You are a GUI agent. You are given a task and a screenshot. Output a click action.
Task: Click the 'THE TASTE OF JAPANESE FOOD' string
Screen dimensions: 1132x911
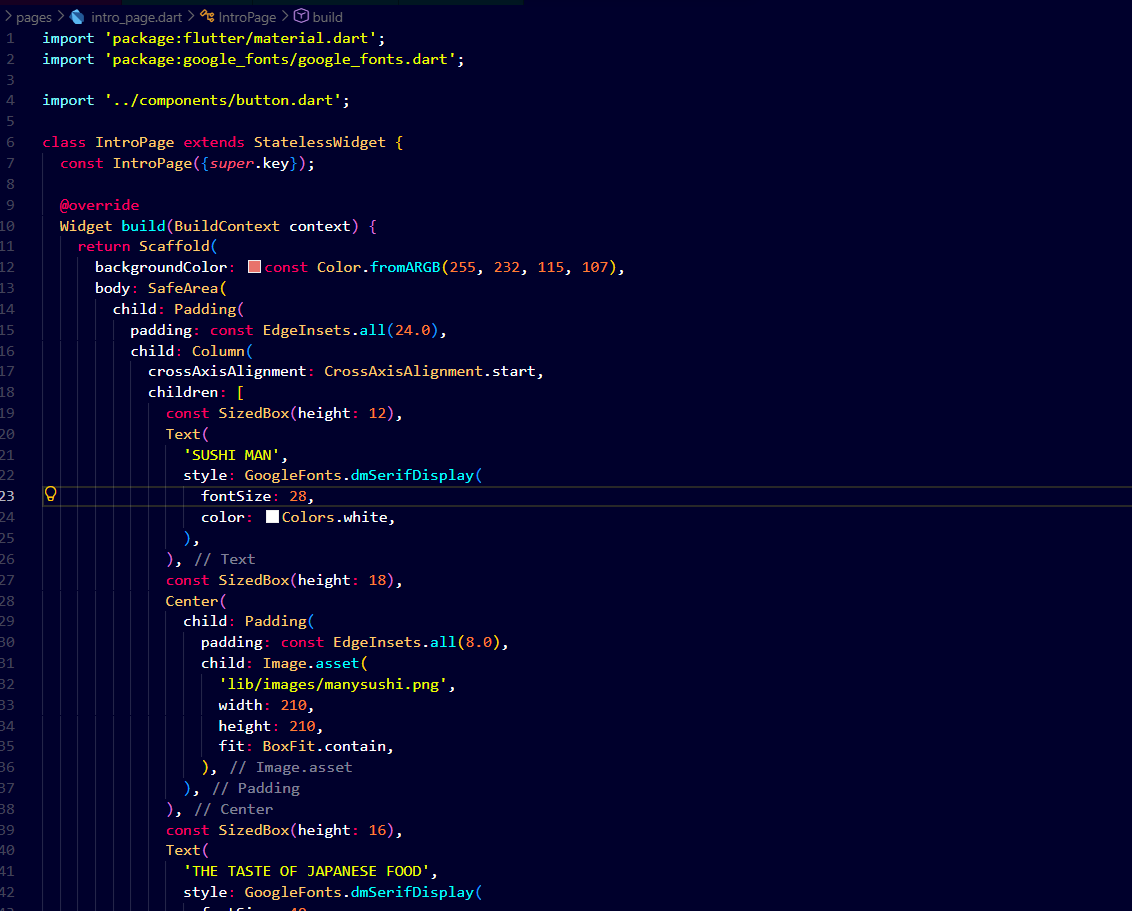pyautogui.click(x=306, y=871)
